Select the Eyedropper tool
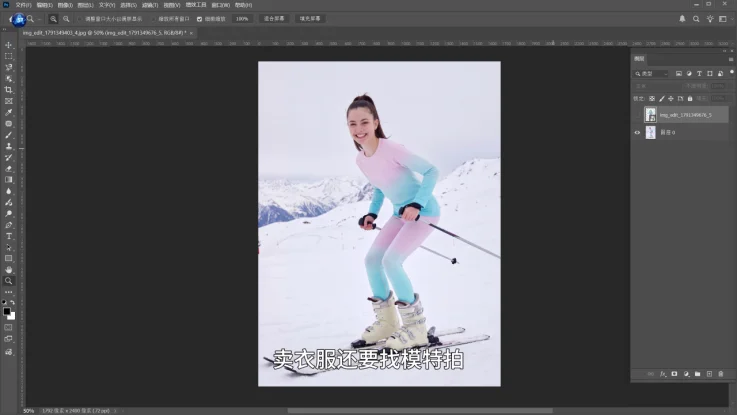 click(8, 112)
